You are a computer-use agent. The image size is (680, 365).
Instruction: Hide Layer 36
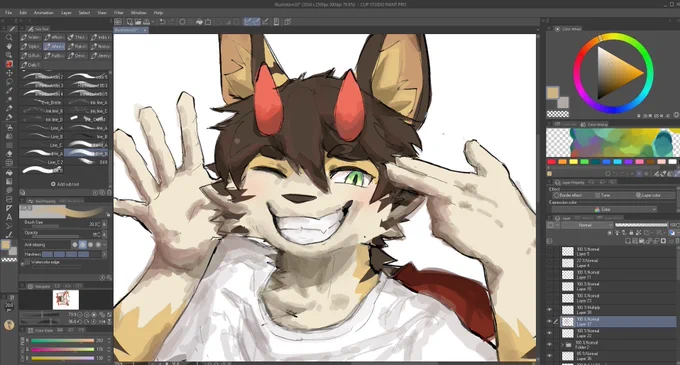(x=549, y=356)
